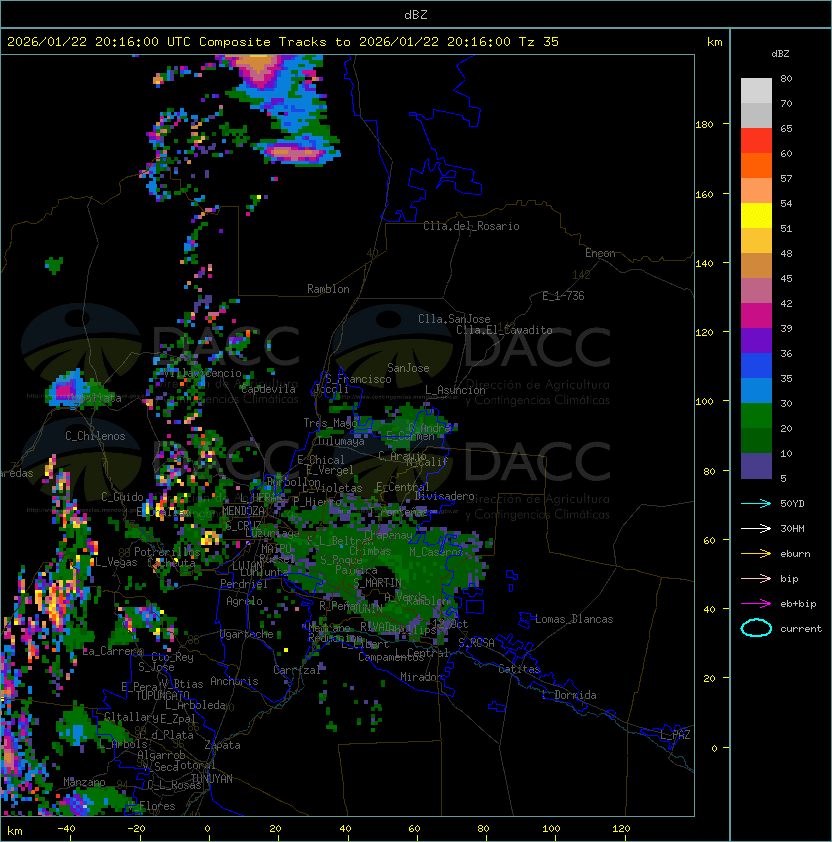
Task: Click the 'Tz 35' value in header
Action: (539, 42)
